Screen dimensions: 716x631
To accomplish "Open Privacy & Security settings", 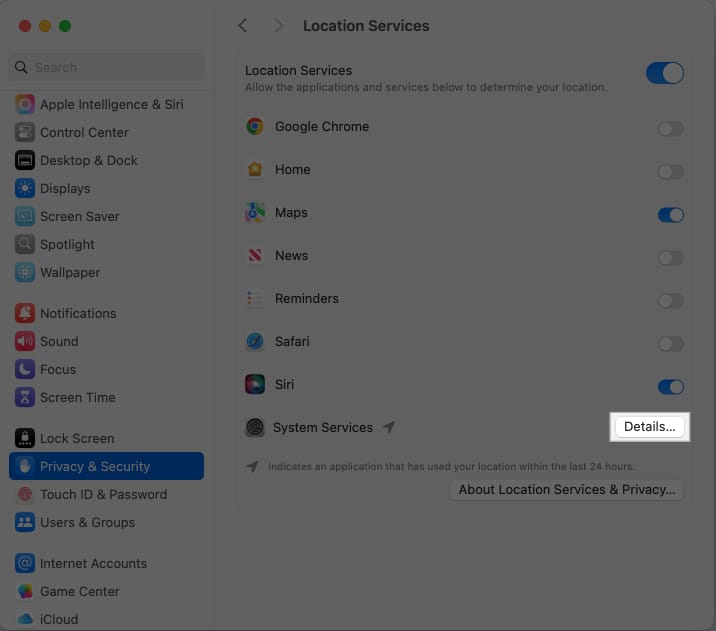I will 106,466.
